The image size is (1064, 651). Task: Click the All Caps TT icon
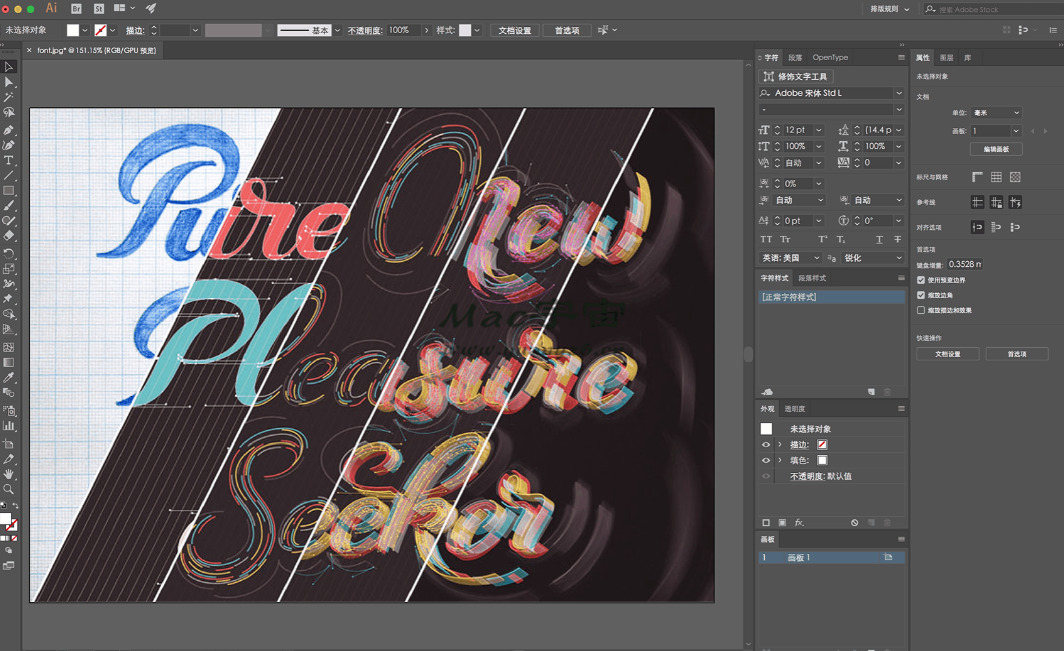point(766,240)
